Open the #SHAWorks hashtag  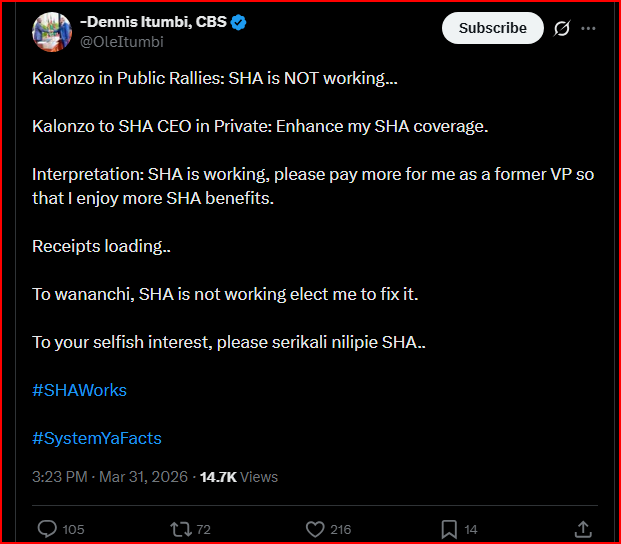(79, 390)
